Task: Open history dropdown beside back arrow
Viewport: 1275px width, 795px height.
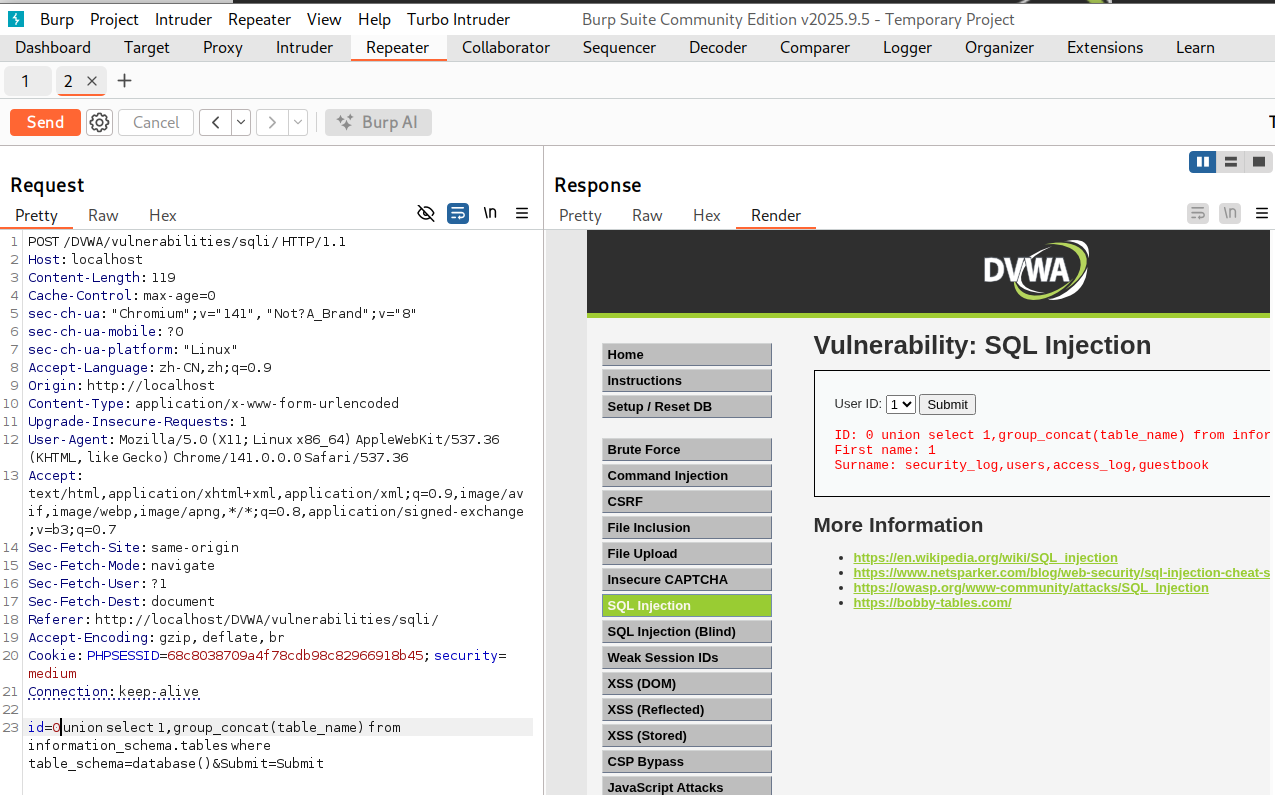Action: click(x=241, y=122)
